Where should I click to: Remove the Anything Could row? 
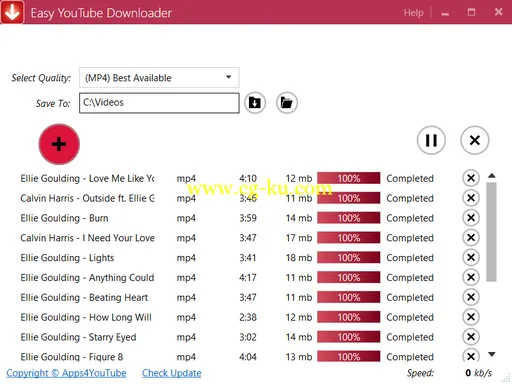pyautogui.click(x=471, y=277)
